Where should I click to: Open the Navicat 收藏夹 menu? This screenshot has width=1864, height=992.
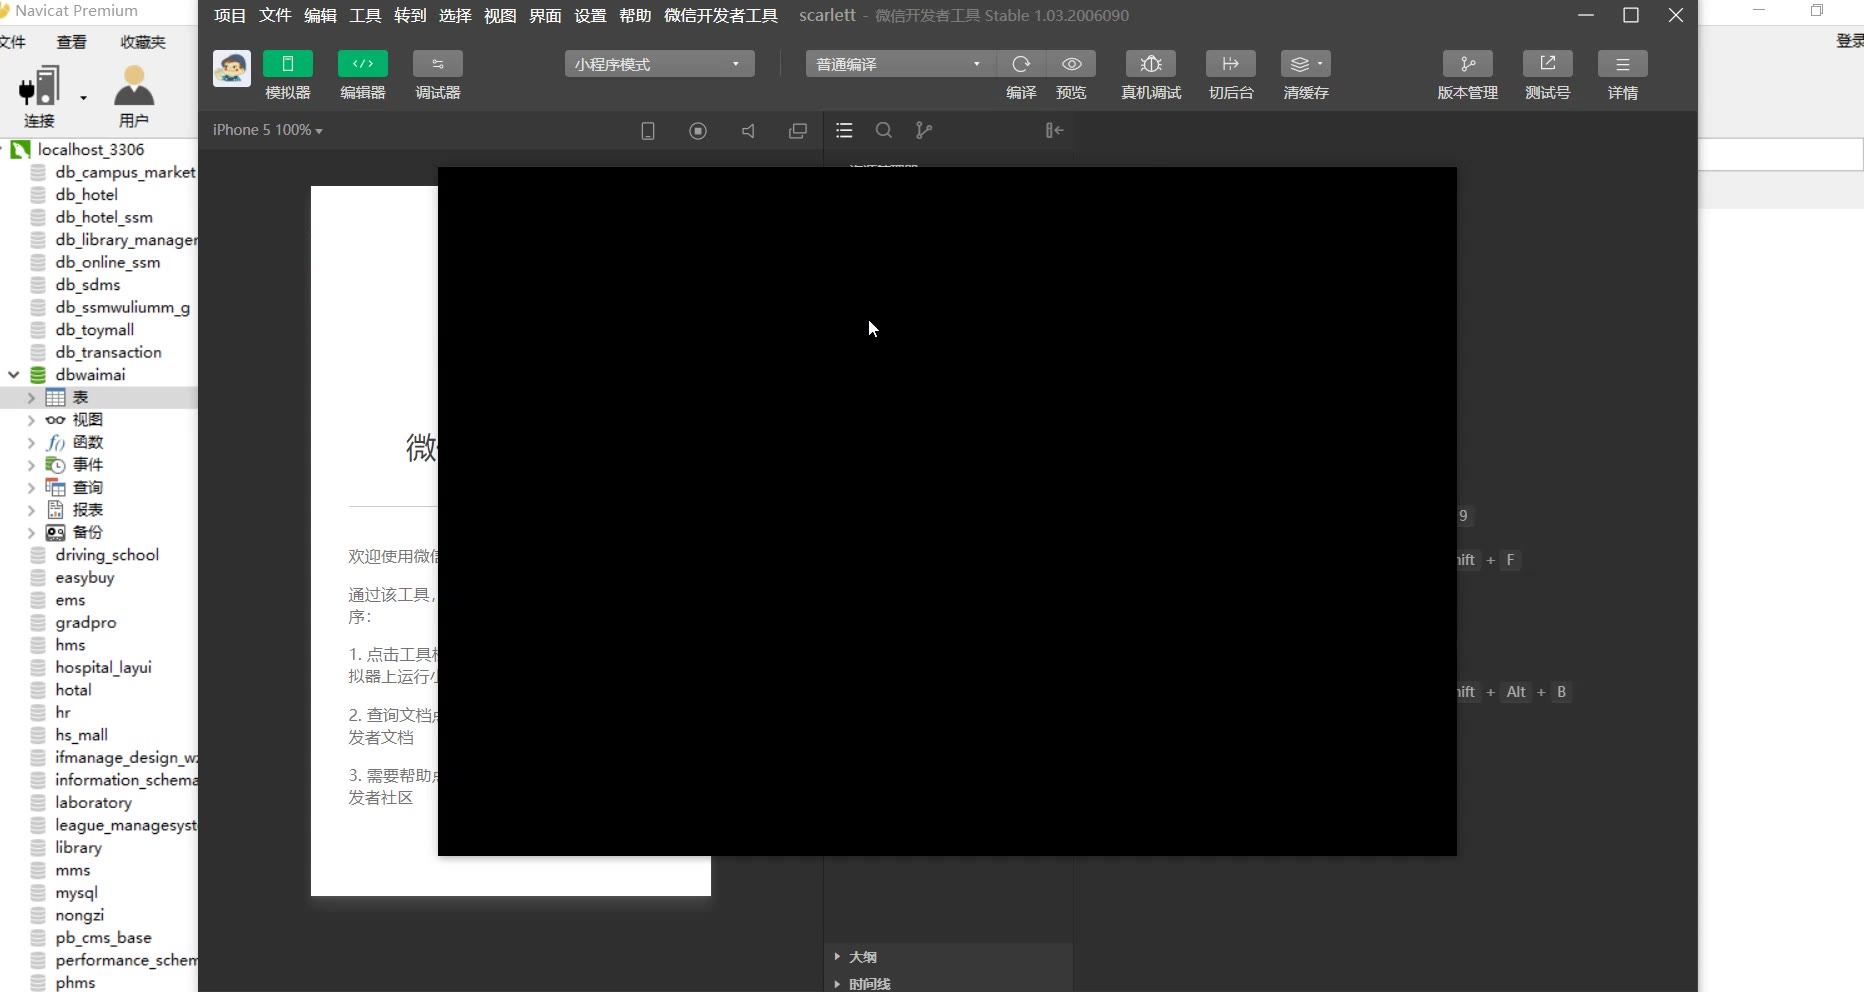143,42
